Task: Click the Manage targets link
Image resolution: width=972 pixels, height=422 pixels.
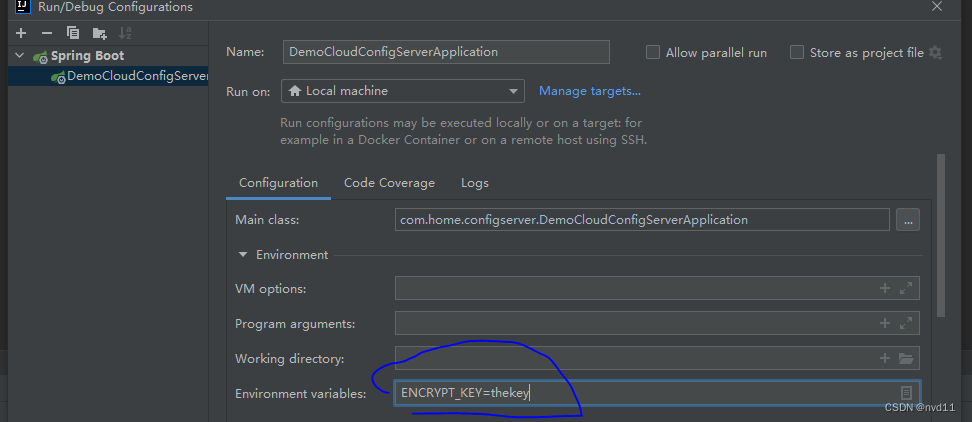Action: [590, 91]
